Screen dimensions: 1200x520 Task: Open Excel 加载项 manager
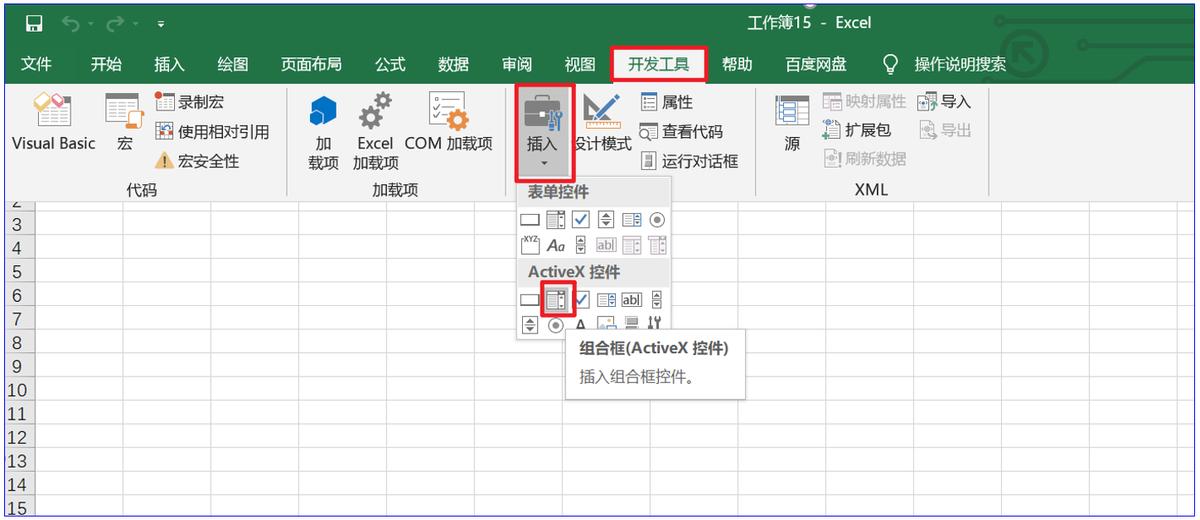375,132
